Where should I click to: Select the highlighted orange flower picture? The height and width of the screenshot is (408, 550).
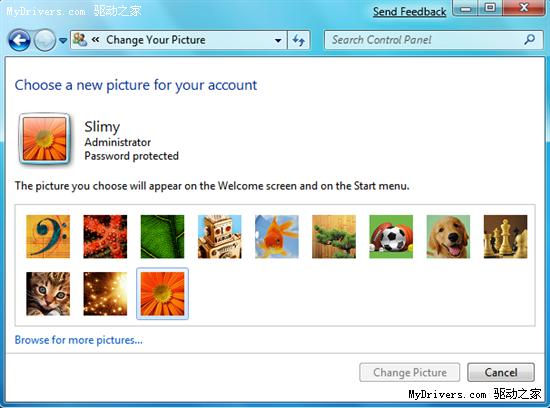[x=162, y=294]
